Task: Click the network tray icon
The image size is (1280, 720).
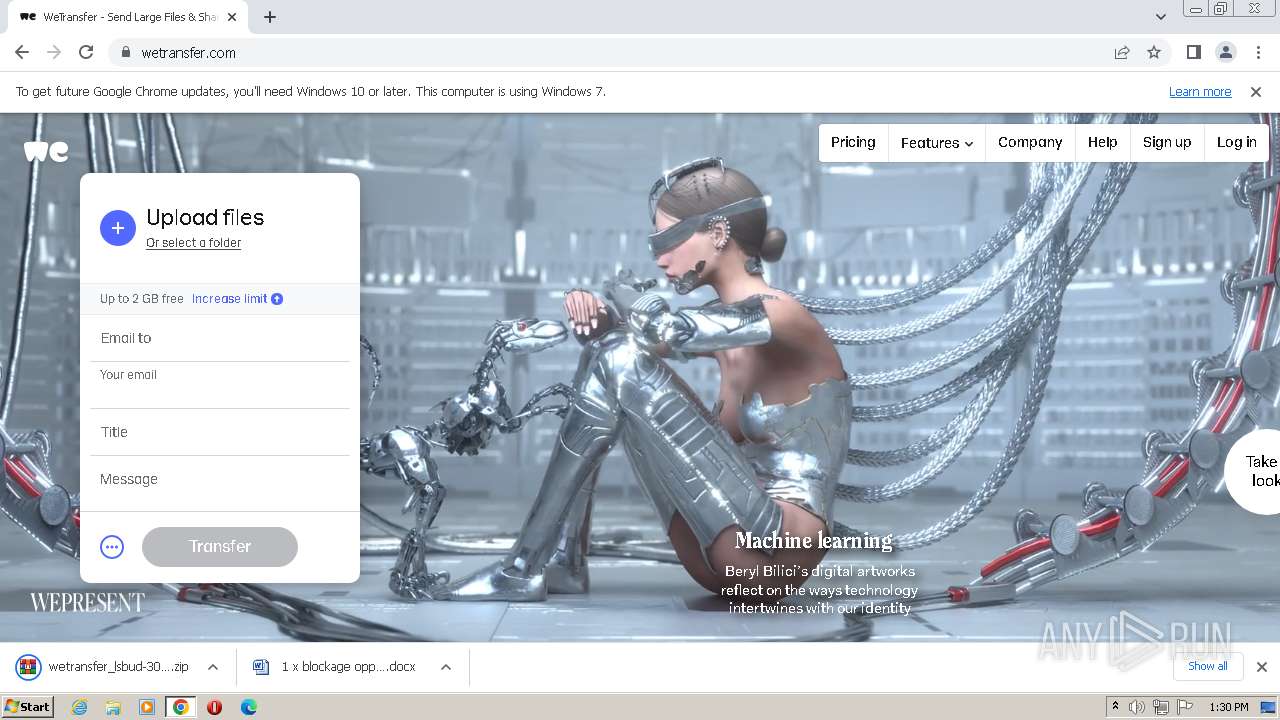Action: 1161,707
